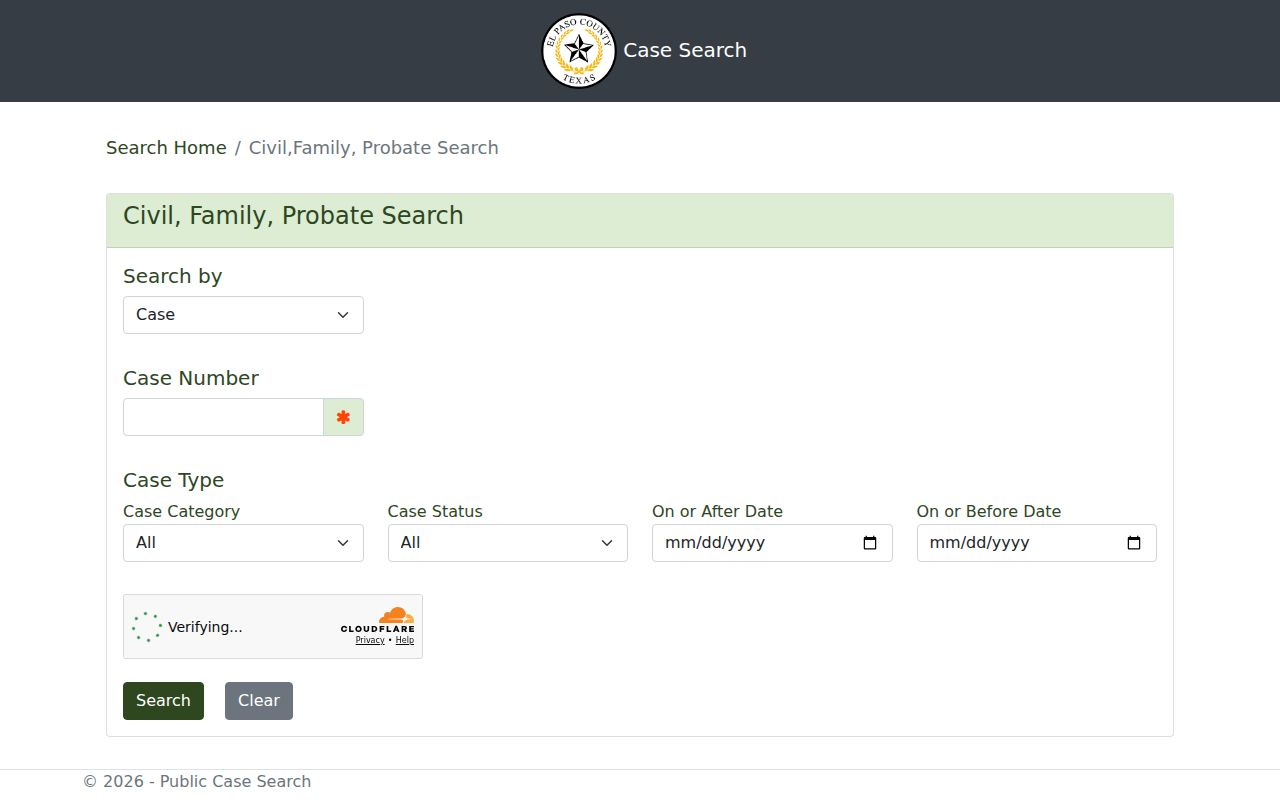
Task: Click the On or After Date field
Action: [772, 543]
